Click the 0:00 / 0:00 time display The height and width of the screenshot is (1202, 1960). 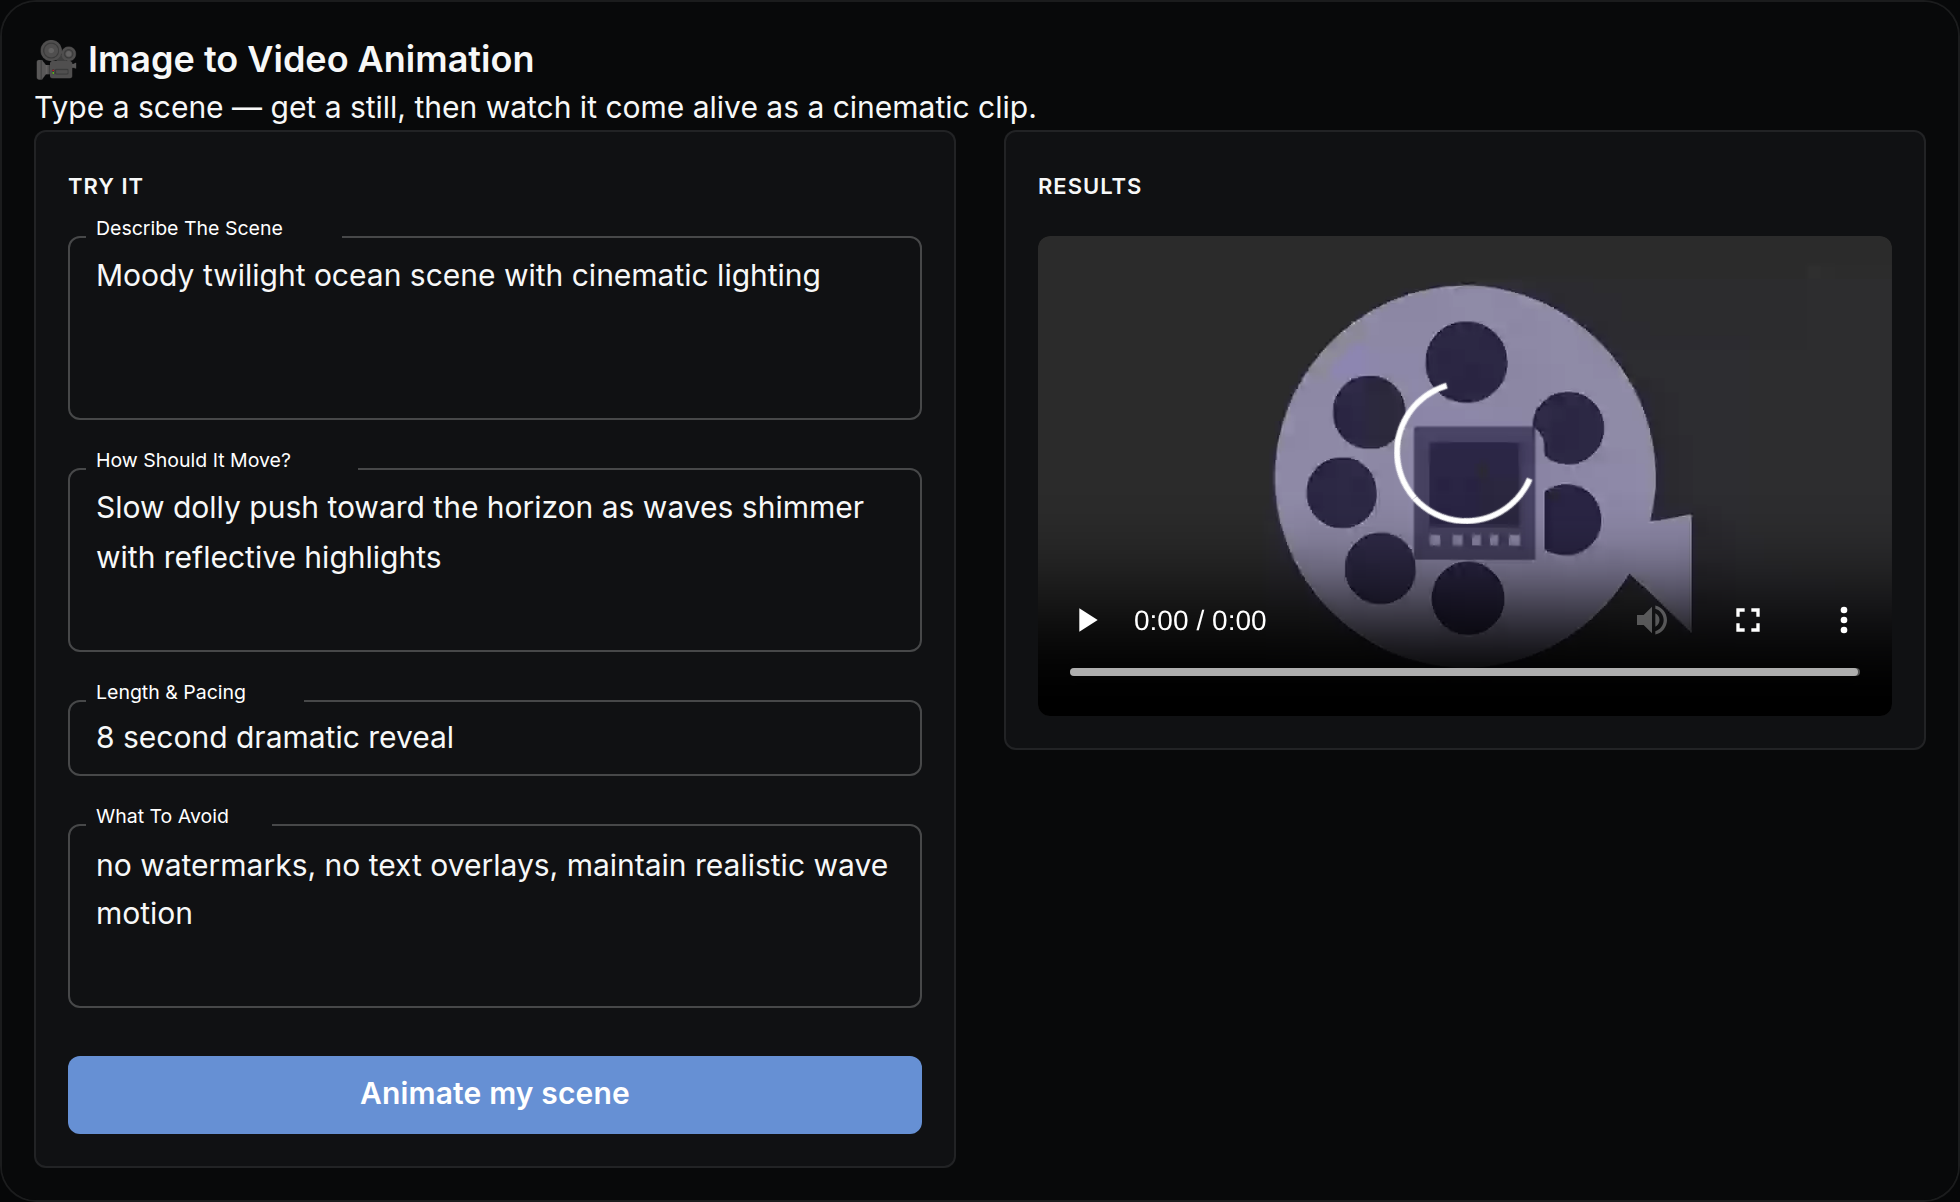1200,621
